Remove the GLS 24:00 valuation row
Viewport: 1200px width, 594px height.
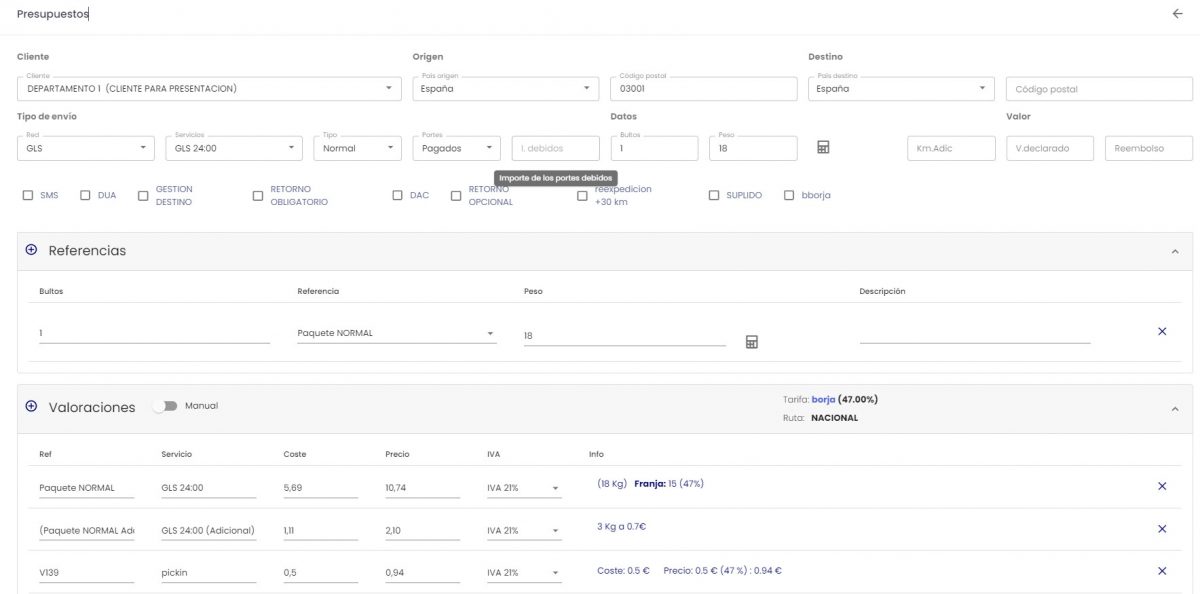tap(1161, 486)
